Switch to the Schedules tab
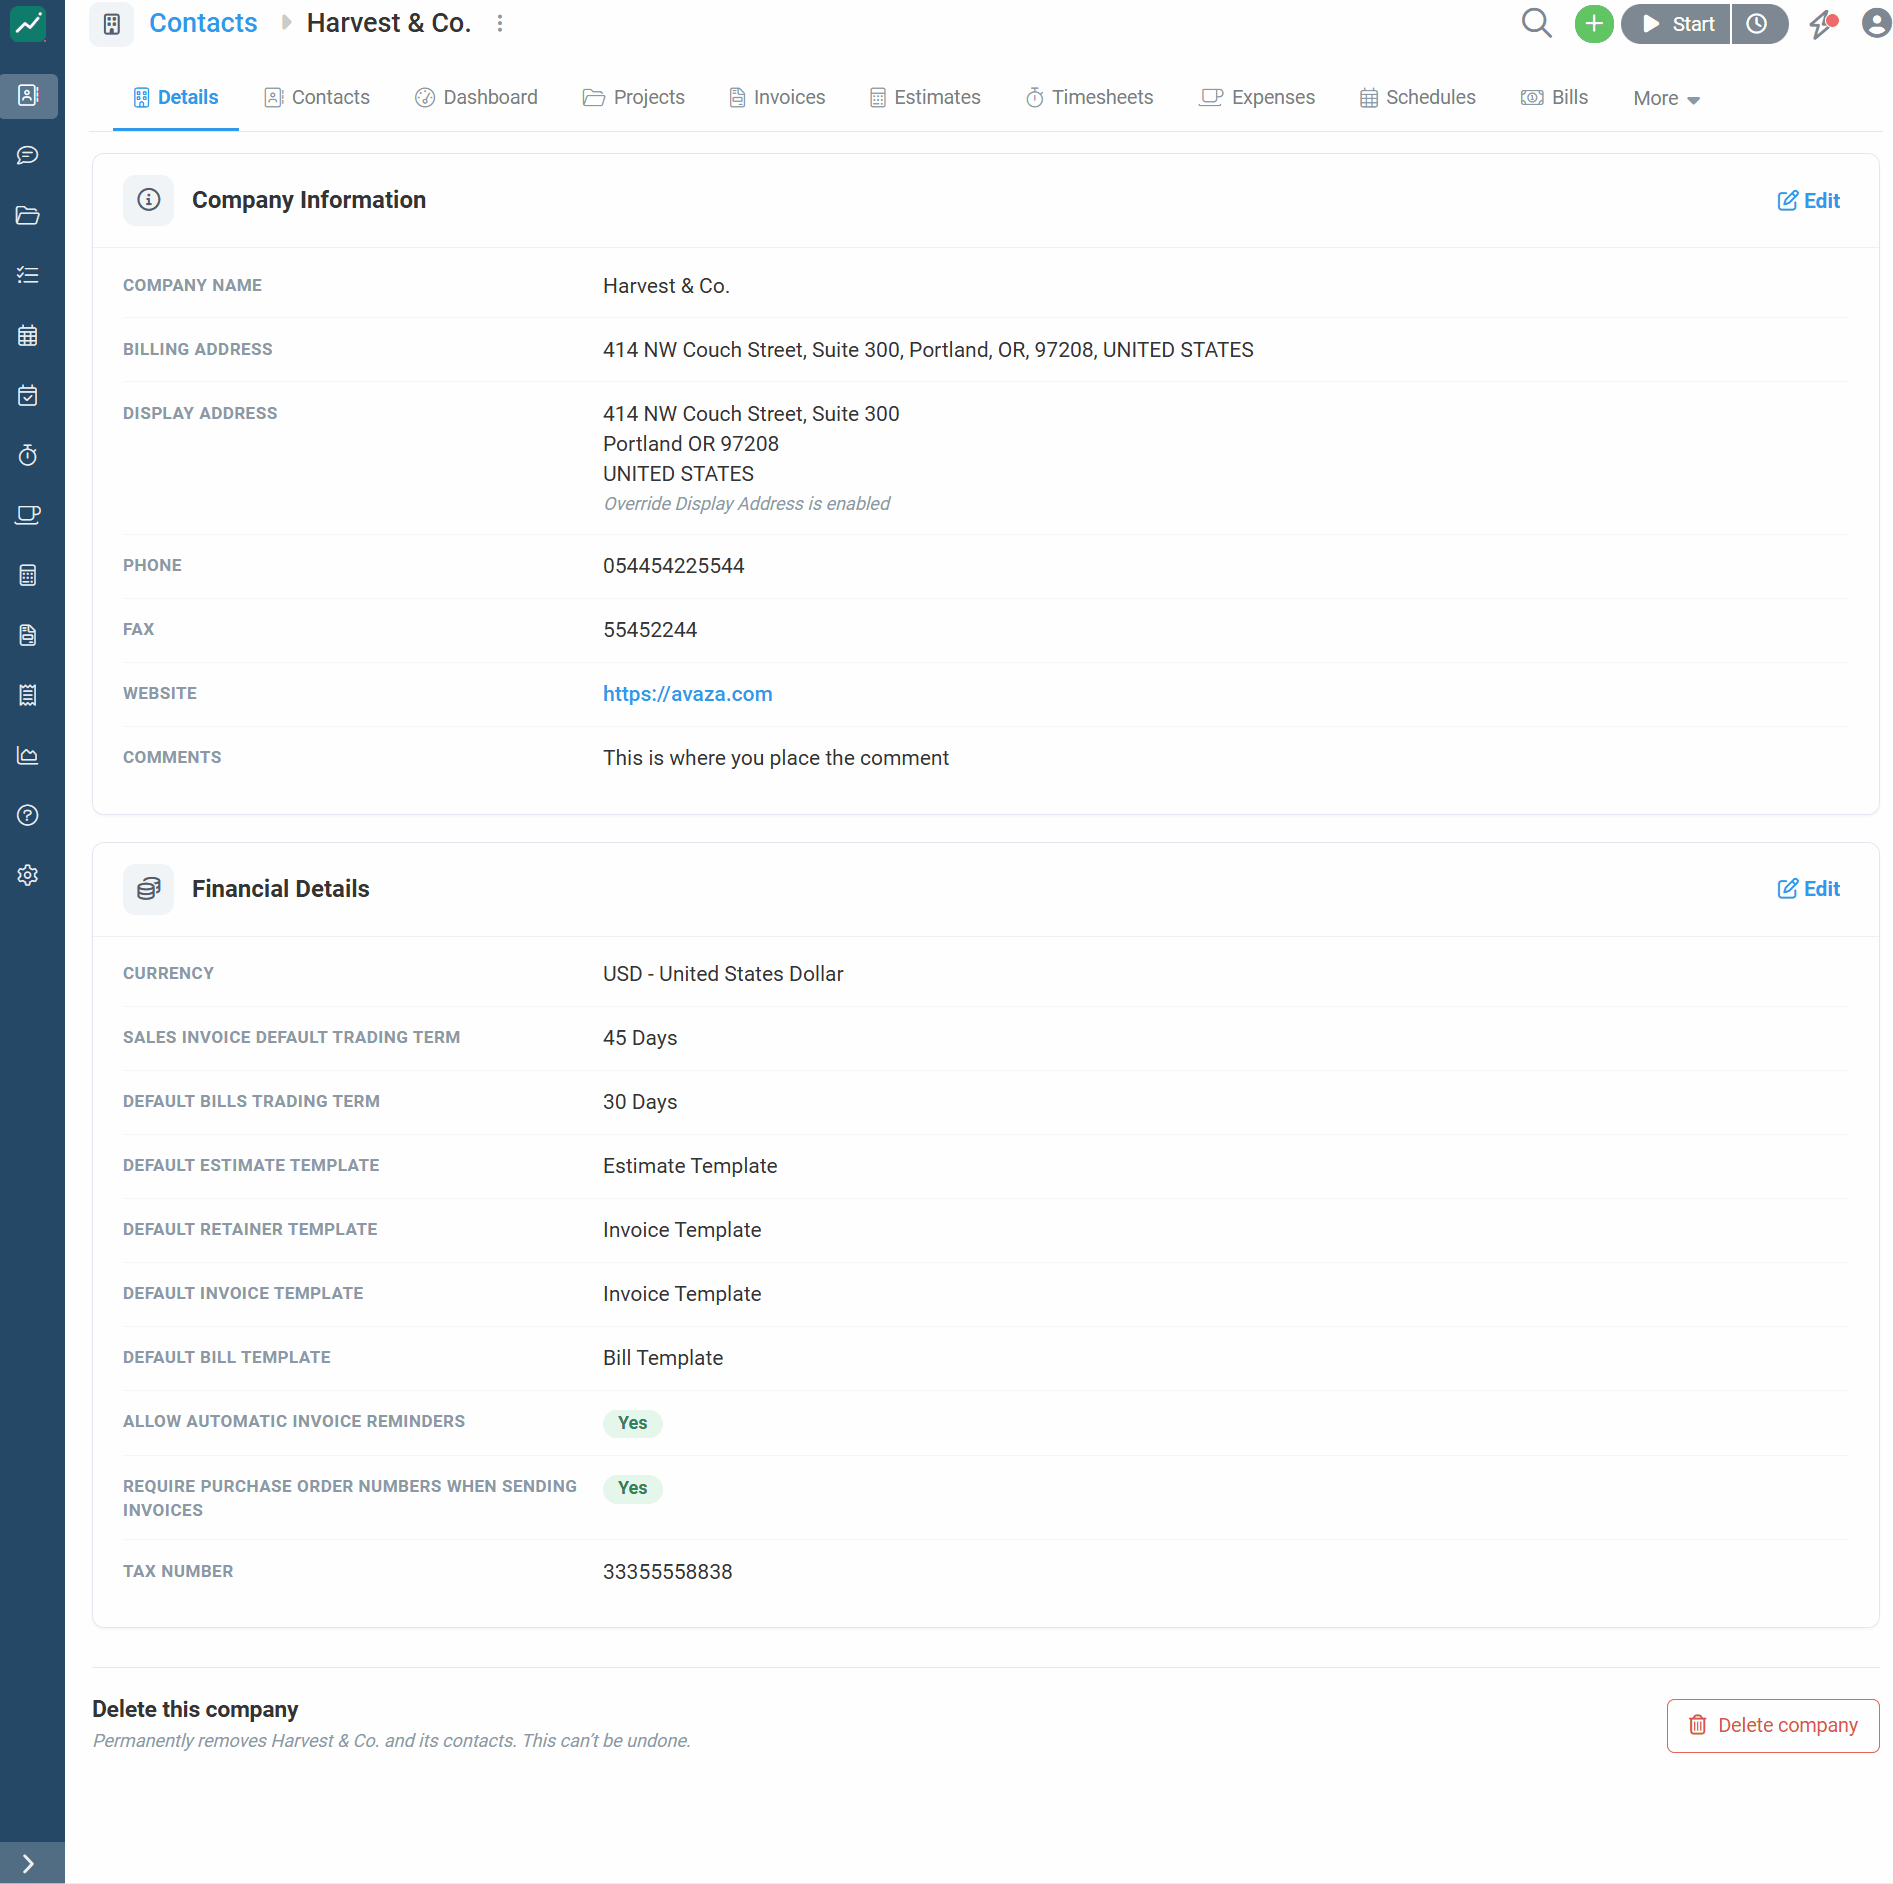The image size is (1893, 1884). [1417, 98]
